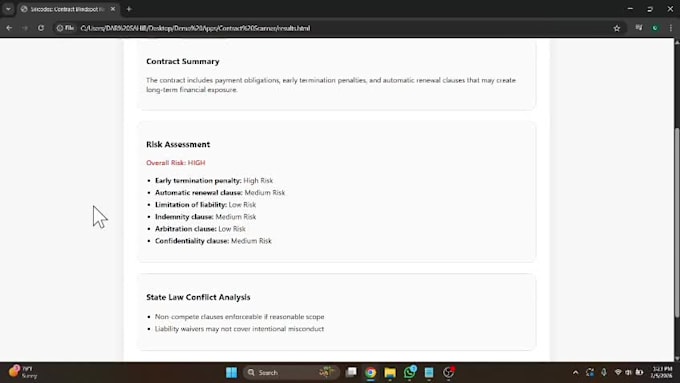This screenshot has height=383, width=680.
Task: Close the Contract Blindspot tab
Action: [113, 9]
